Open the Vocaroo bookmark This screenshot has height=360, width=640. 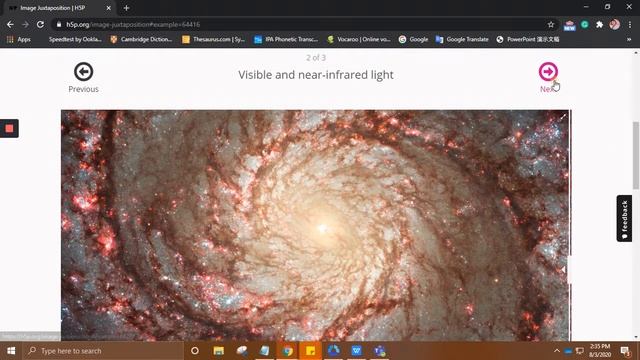359,39
